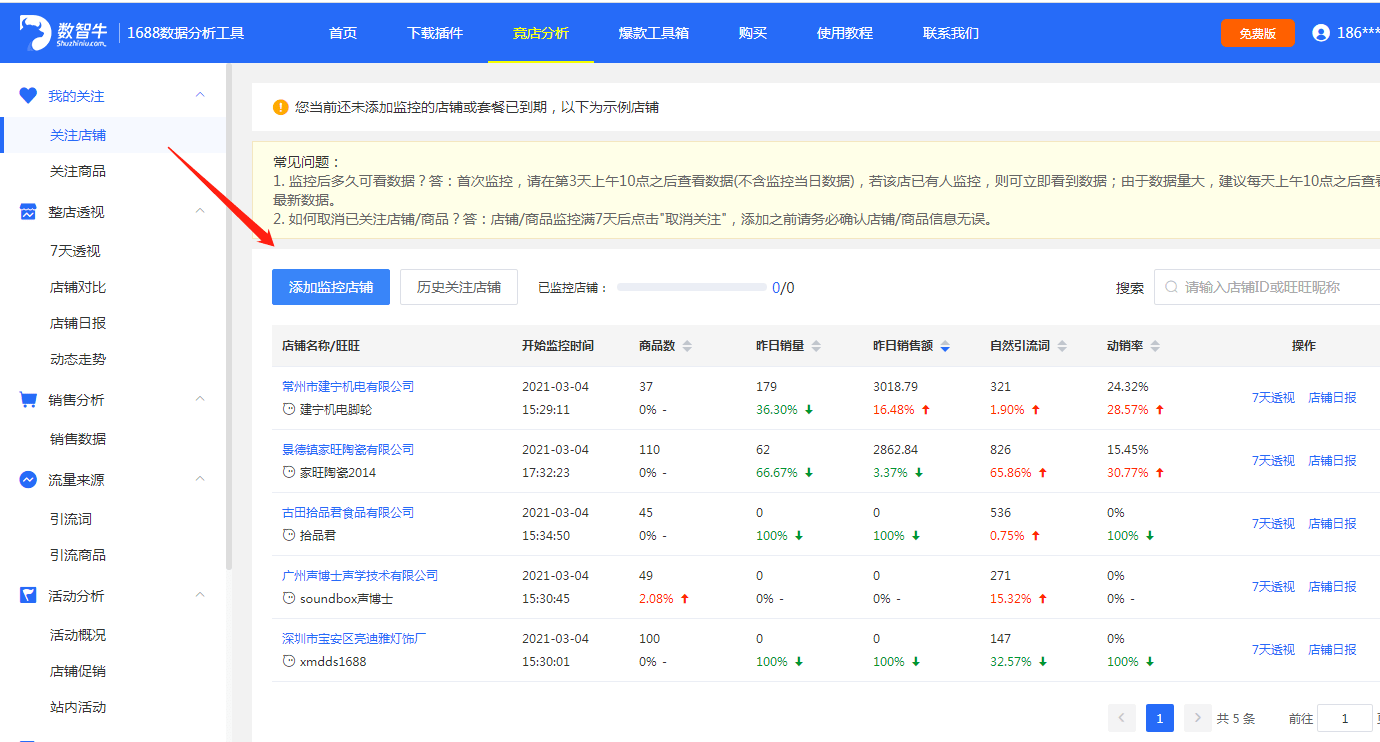Click the heart icon beside 我的关注
1380x742 pixels.
pos(28,96)
